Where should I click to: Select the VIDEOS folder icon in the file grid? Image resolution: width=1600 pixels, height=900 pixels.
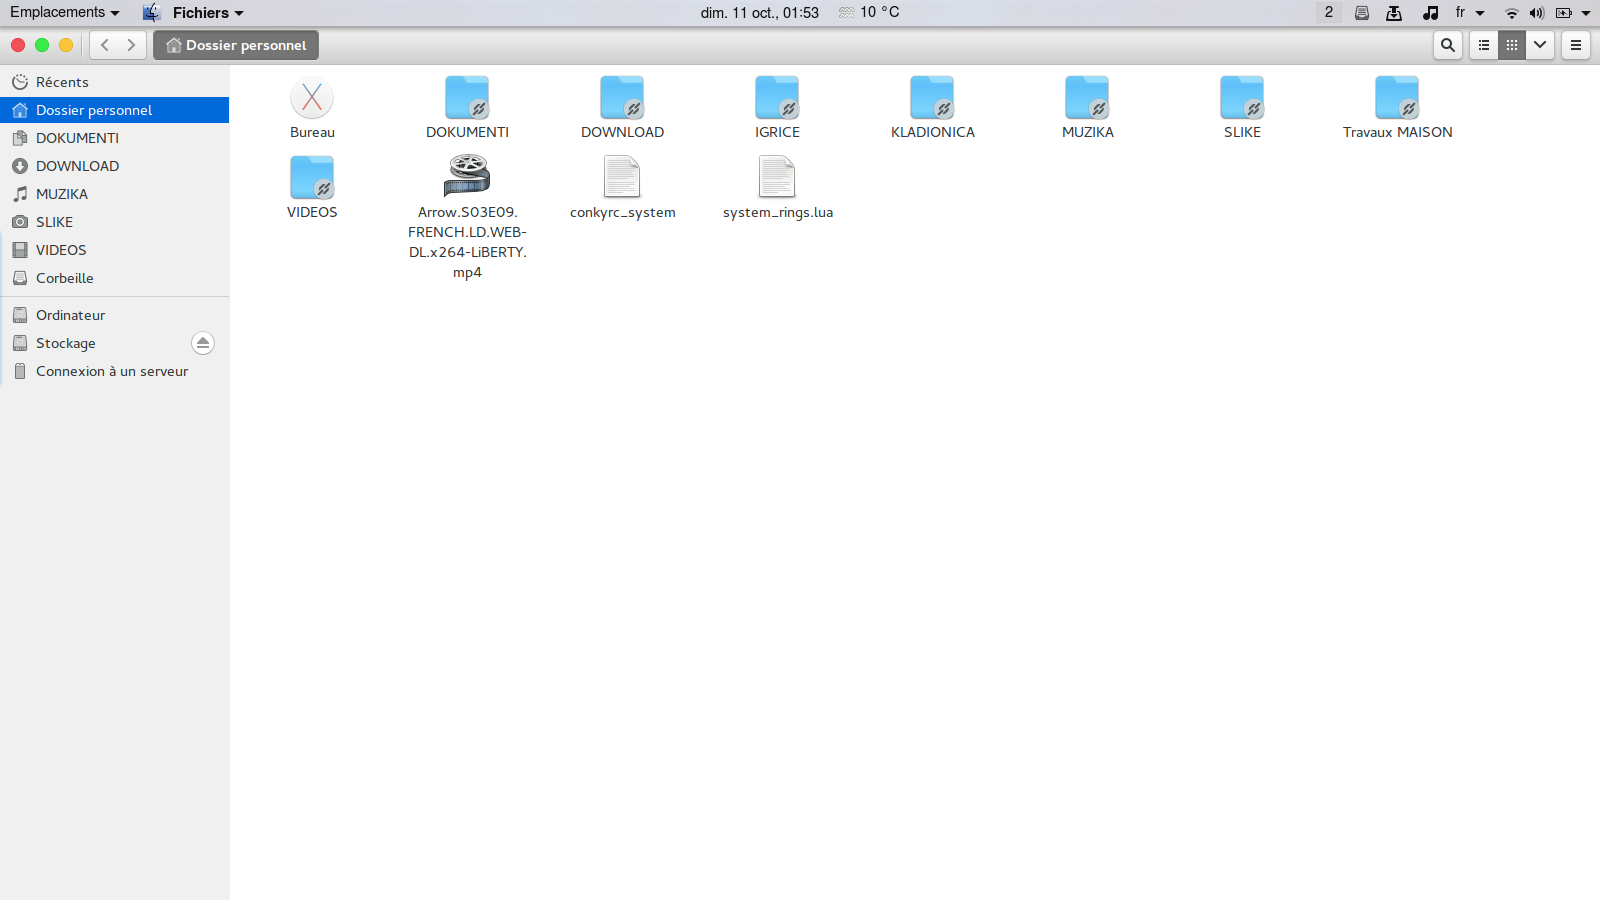pos(312,178)
